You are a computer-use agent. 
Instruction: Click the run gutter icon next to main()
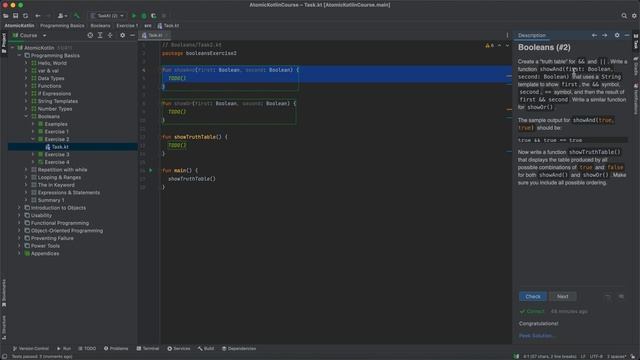point(151,170)
